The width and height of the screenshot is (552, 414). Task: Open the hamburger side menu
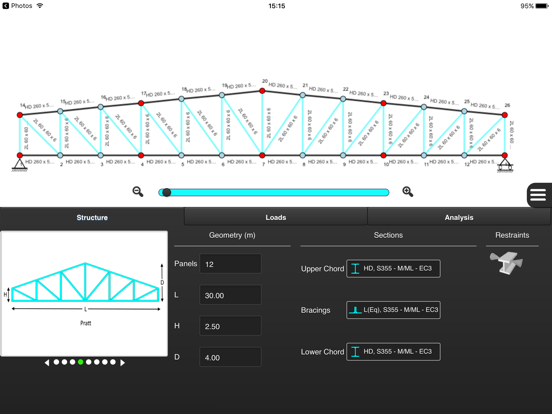coord(539,195)
